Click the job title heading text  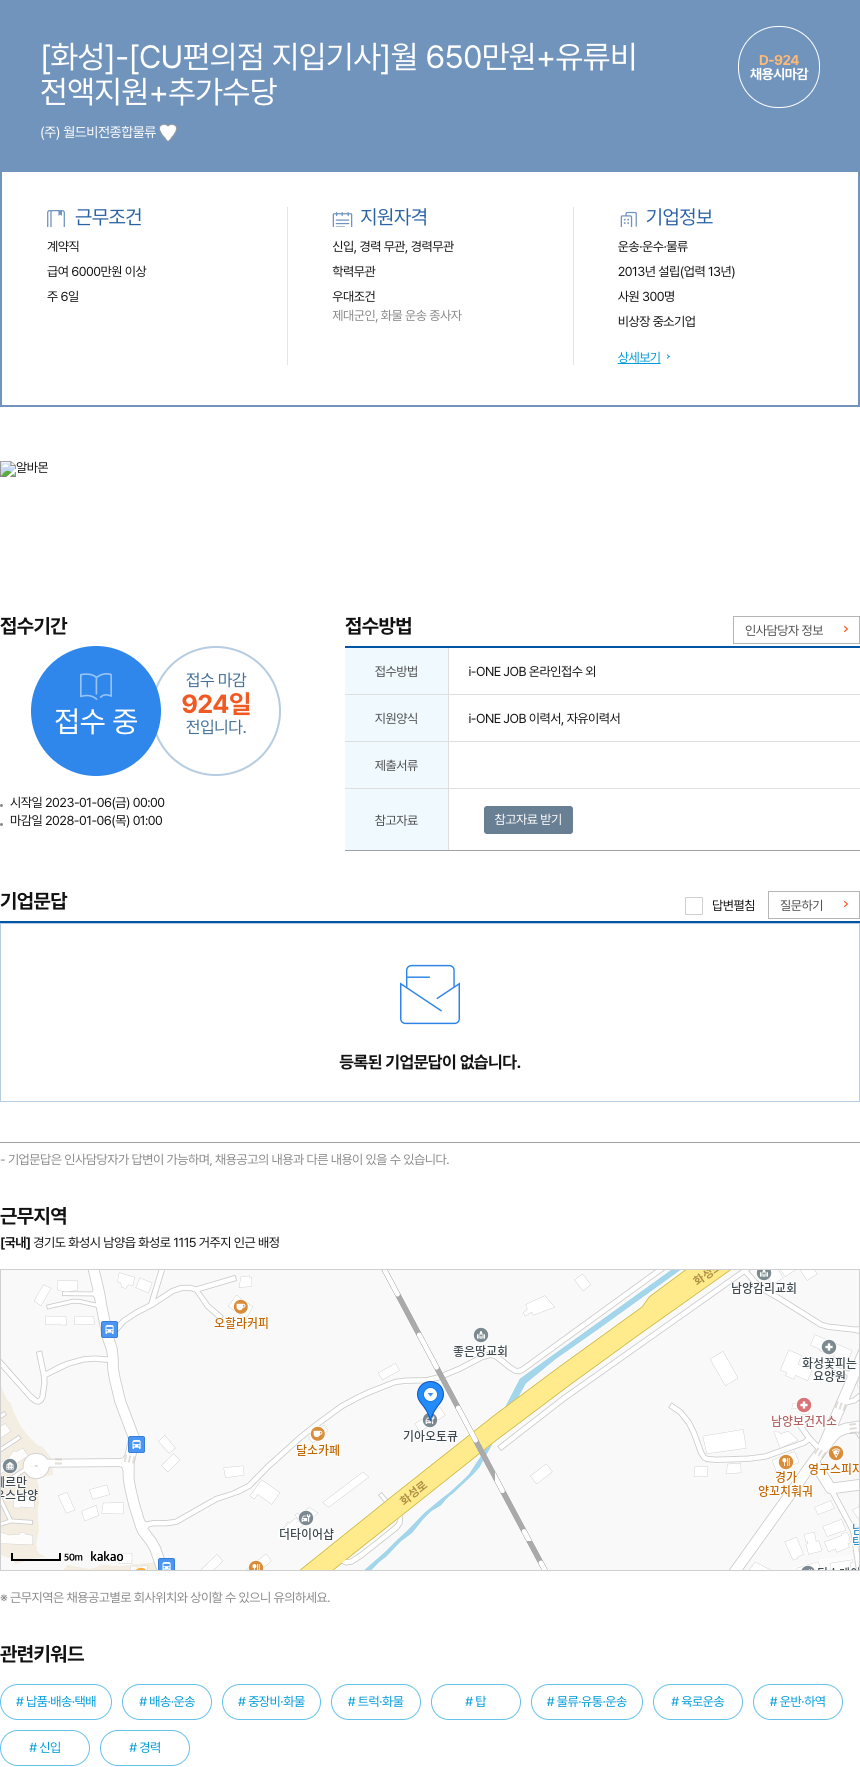tap(338, 74)
